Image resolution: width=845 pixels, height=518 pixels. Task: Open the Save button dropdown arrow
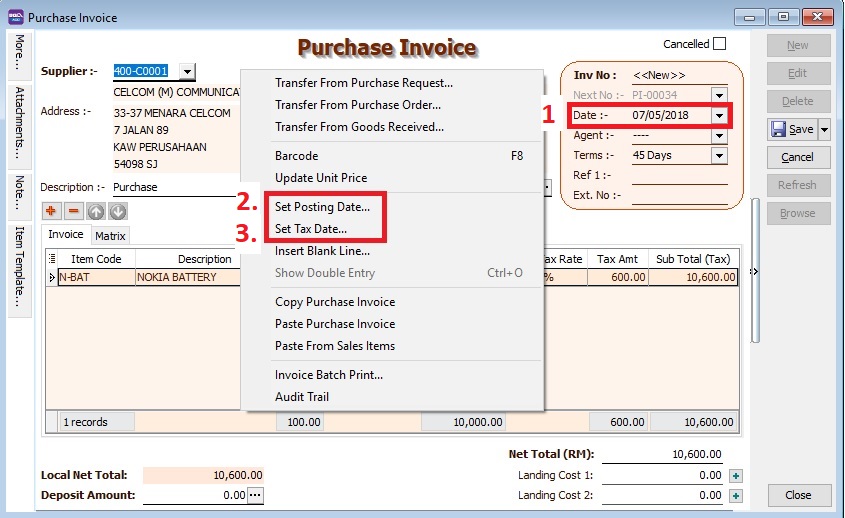click(x=824, y=129)
